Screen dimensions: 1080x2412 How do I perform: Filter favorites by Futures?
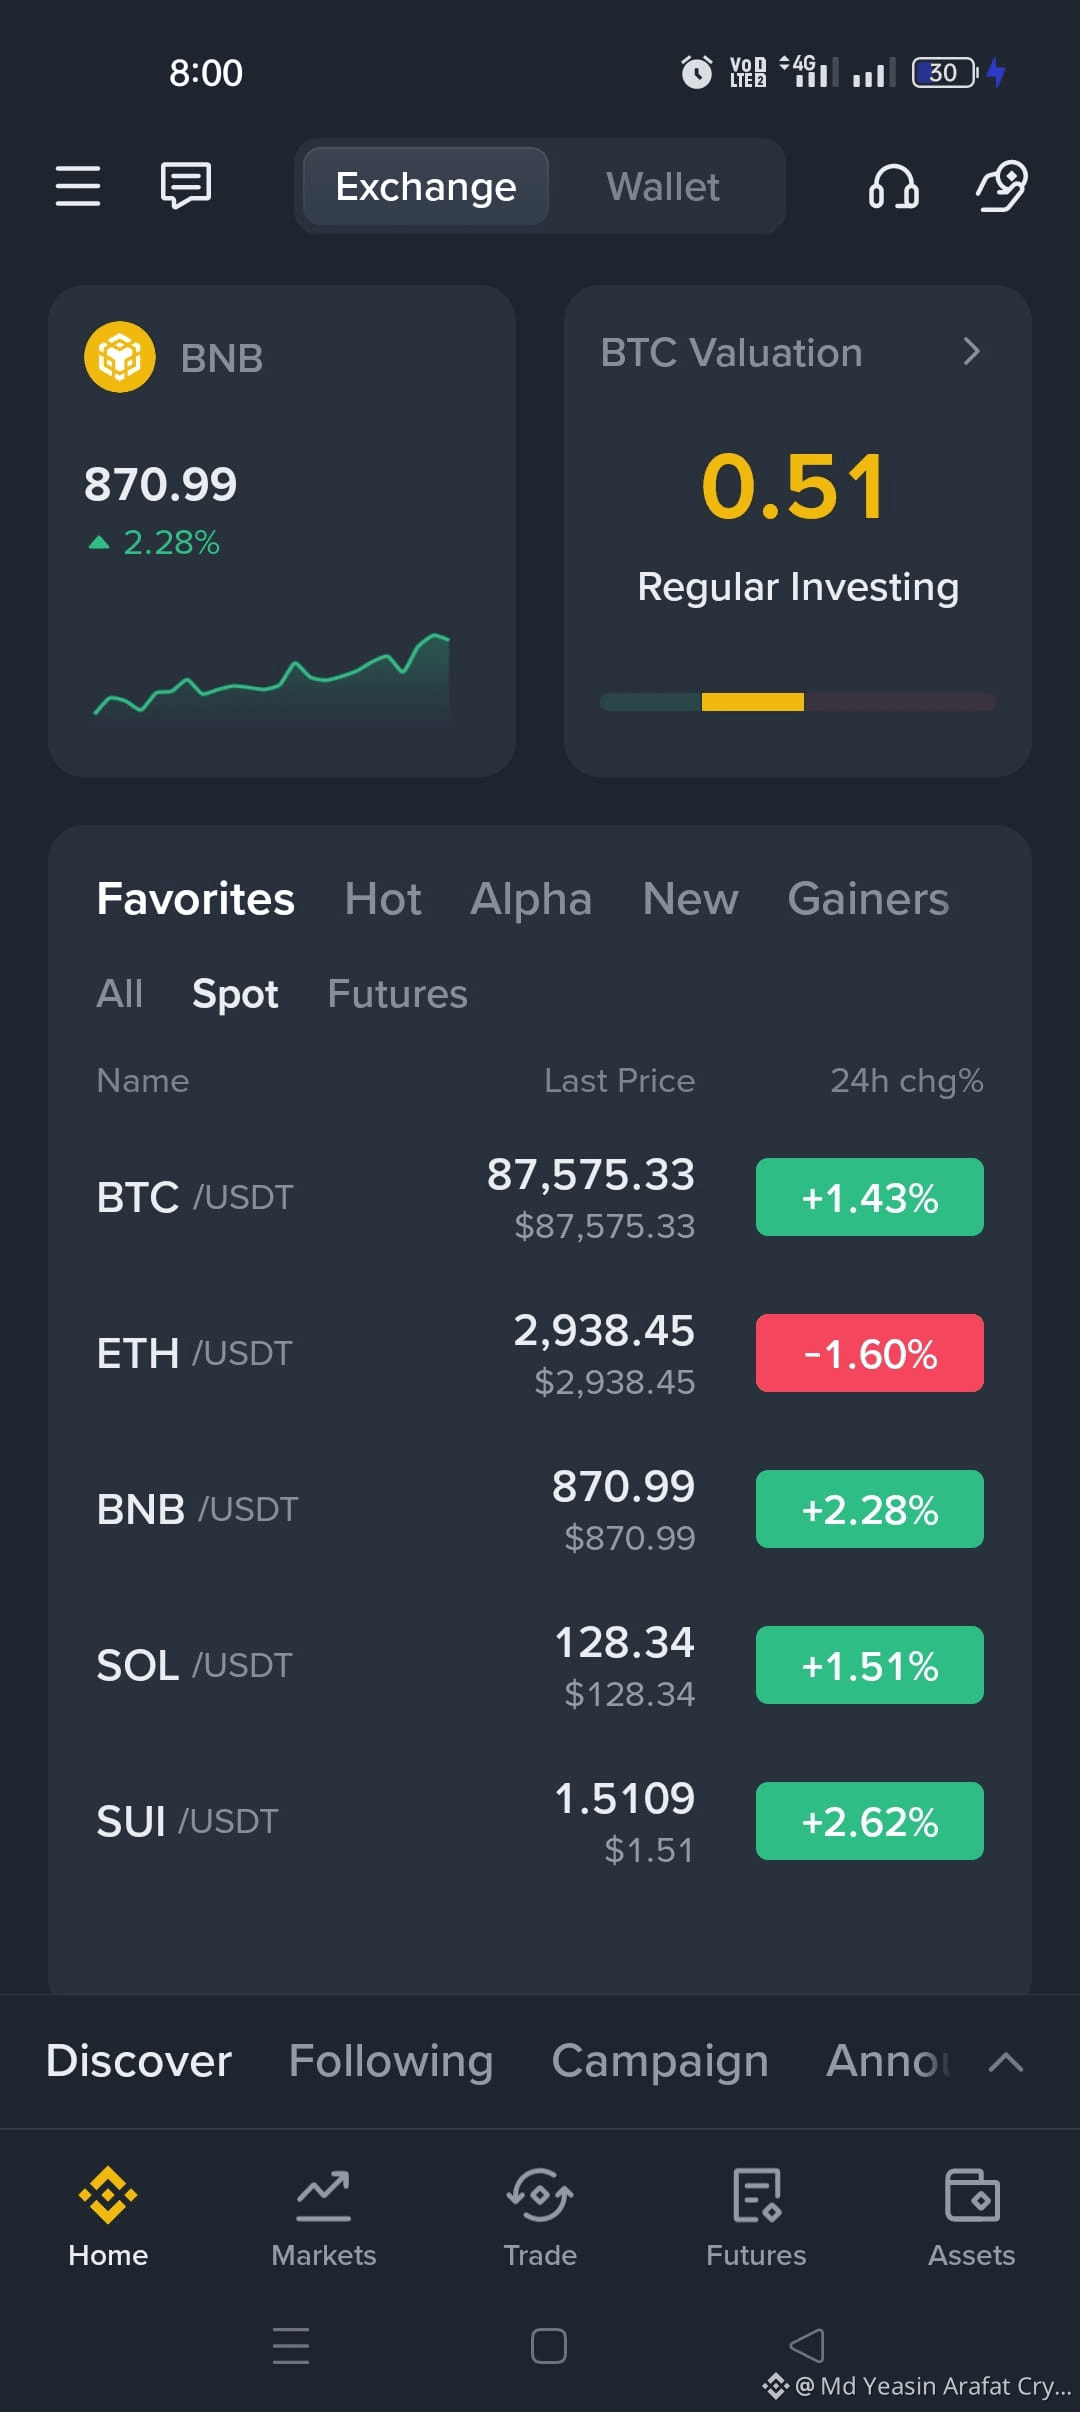point(397,994)
